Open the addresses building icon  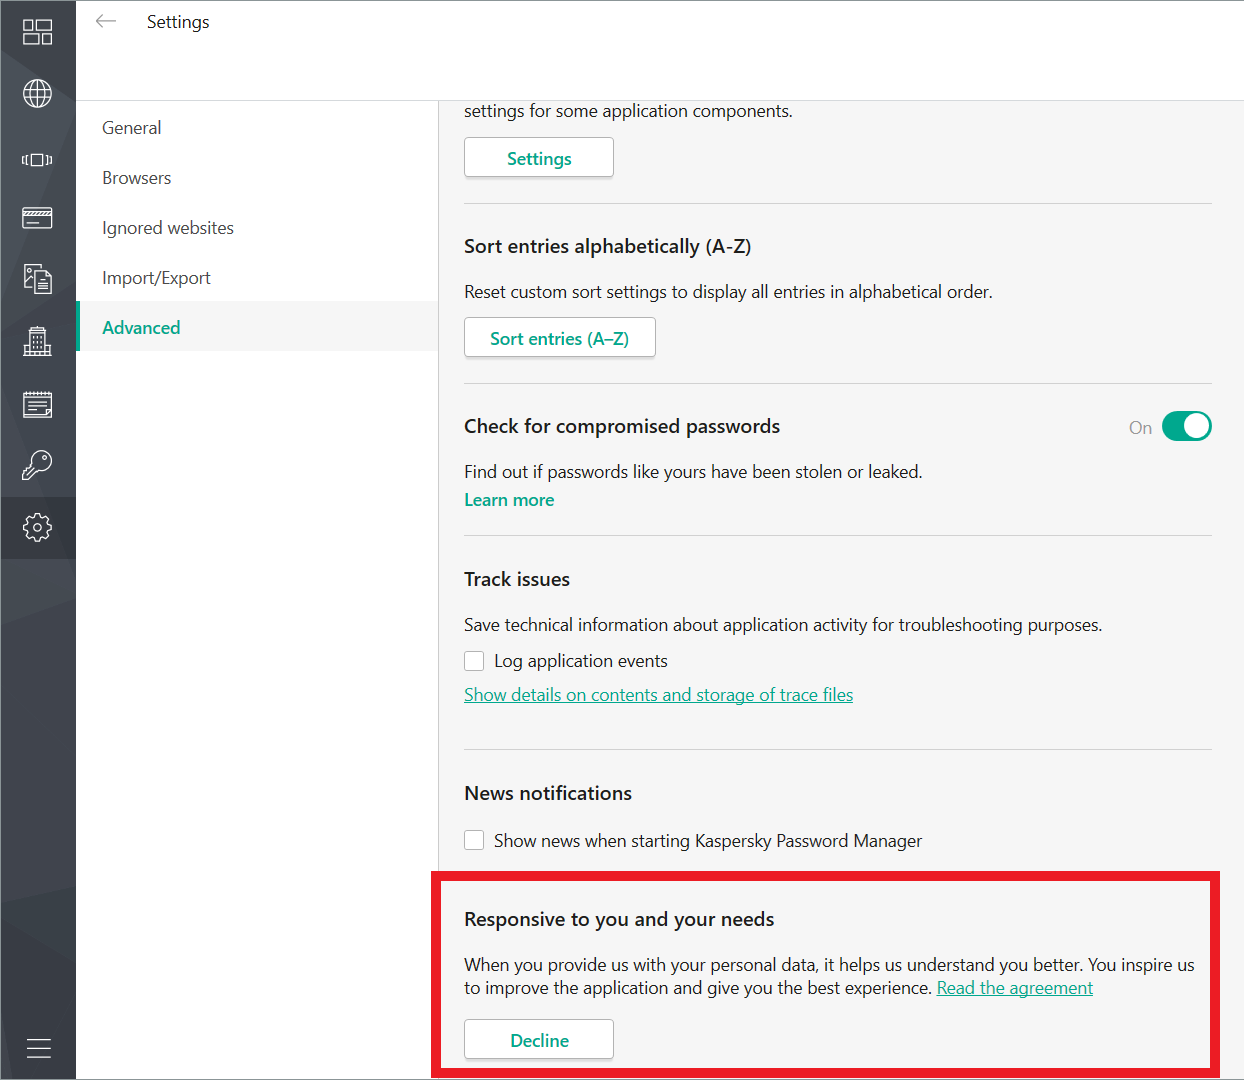pyautogui.click(x=37, y=342)
